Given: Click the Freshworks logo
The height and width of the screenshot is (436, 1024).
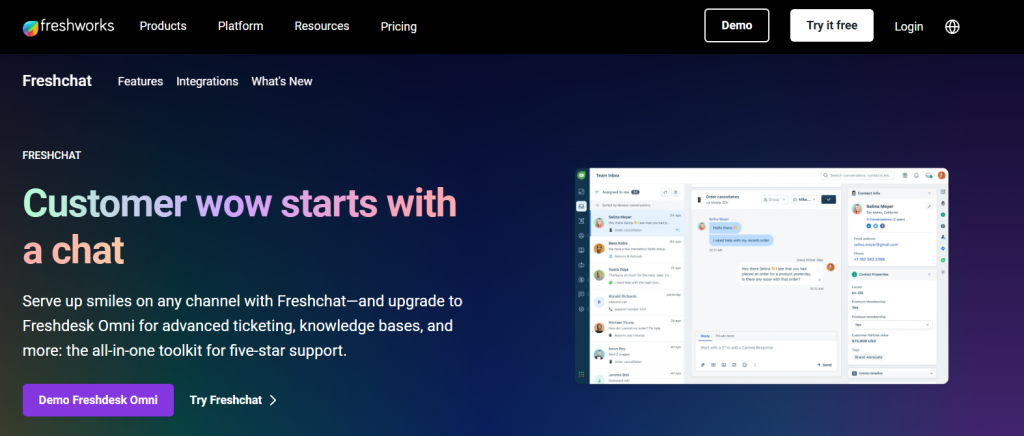Looking at the screenshot, I should [x=68, y=26].
